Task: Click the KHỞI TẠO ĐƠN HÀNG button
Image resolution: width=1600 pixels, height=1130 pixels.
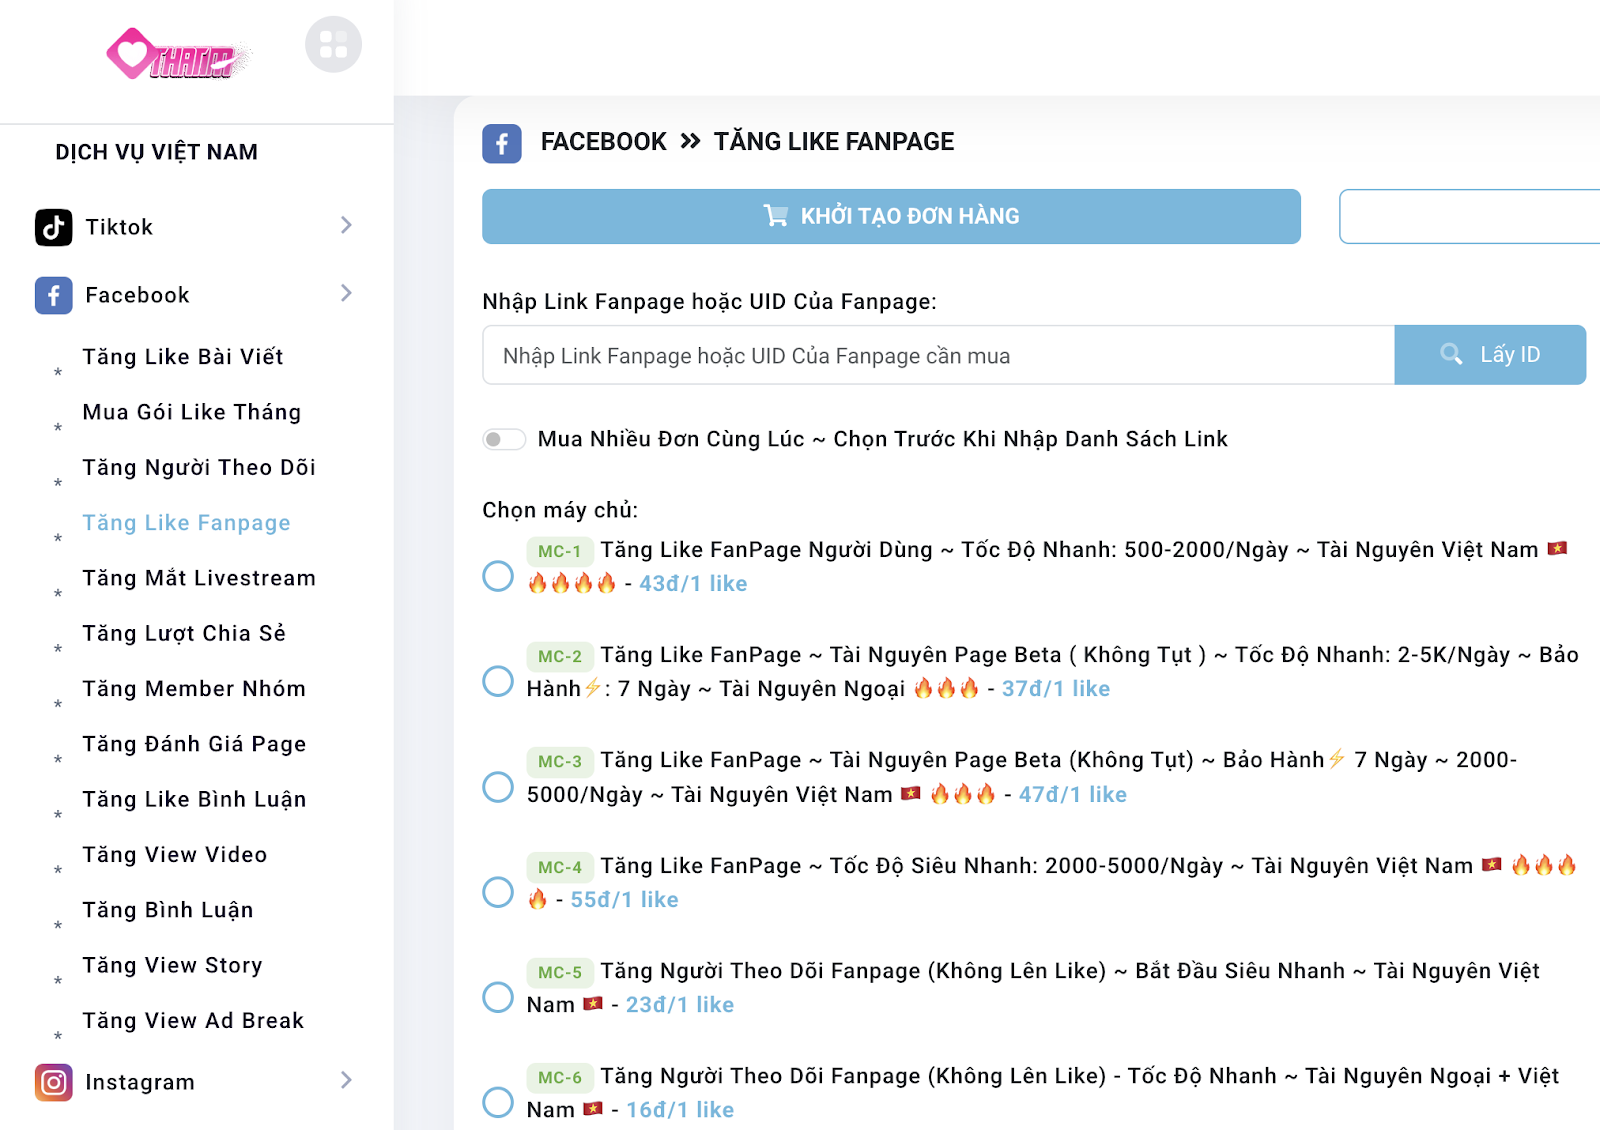Action: tap(891, 216)
